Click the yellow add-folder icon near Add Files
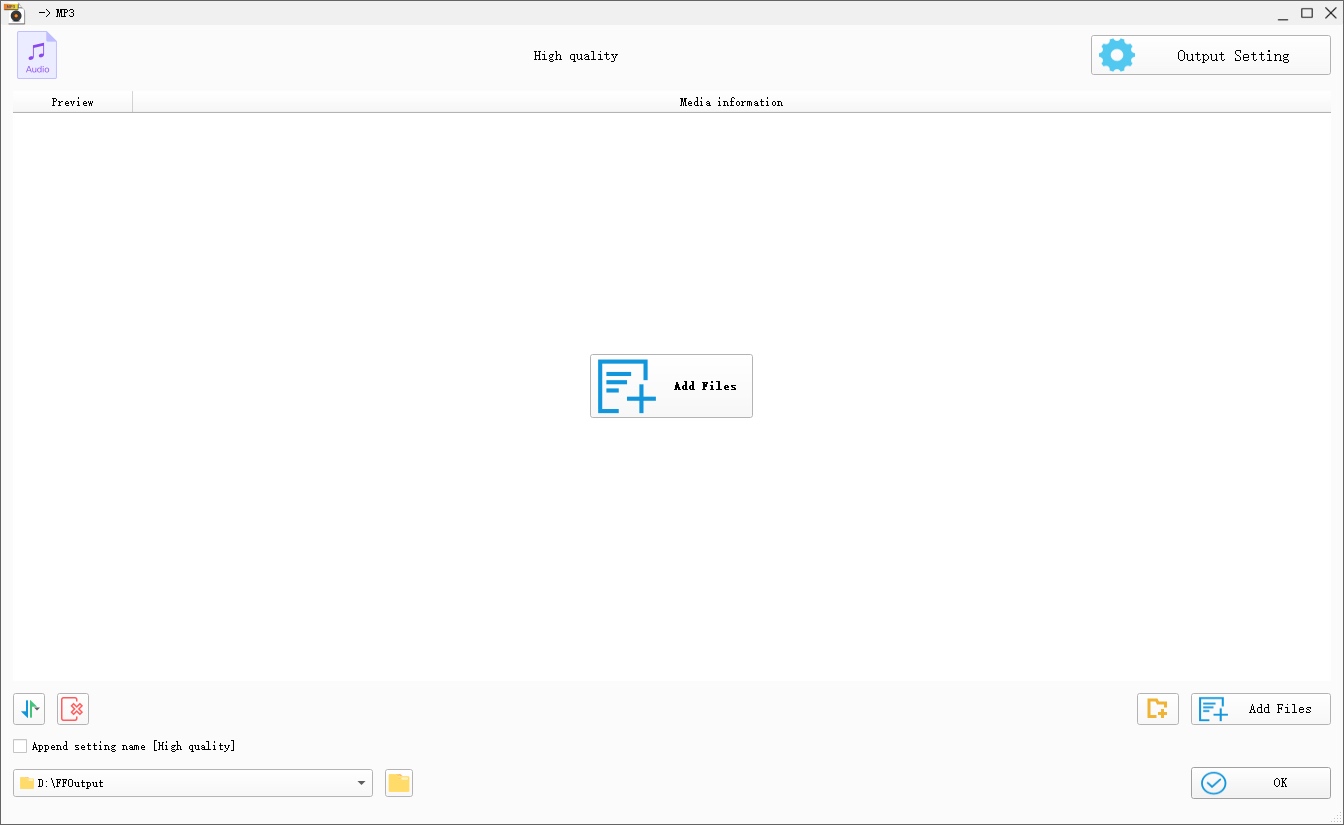 pyautogui.click(x=1157, y=709)
